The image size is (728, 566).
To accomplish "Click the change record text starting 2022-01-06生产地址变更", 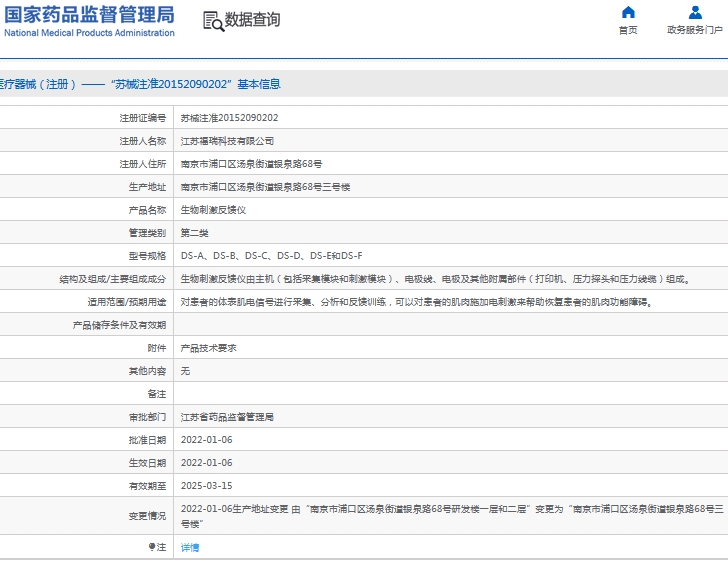I will (452, 516).
